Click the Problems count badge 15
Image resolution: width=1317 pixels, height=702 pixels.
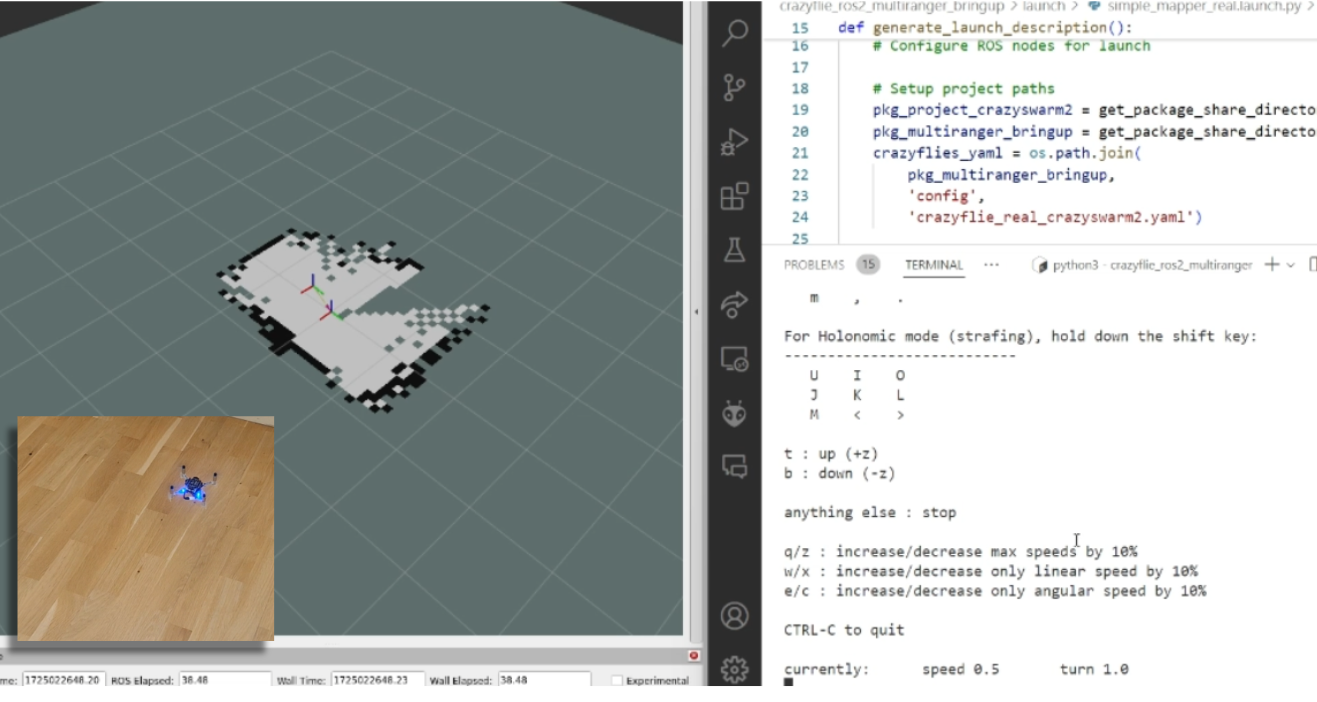coord(867,265)
